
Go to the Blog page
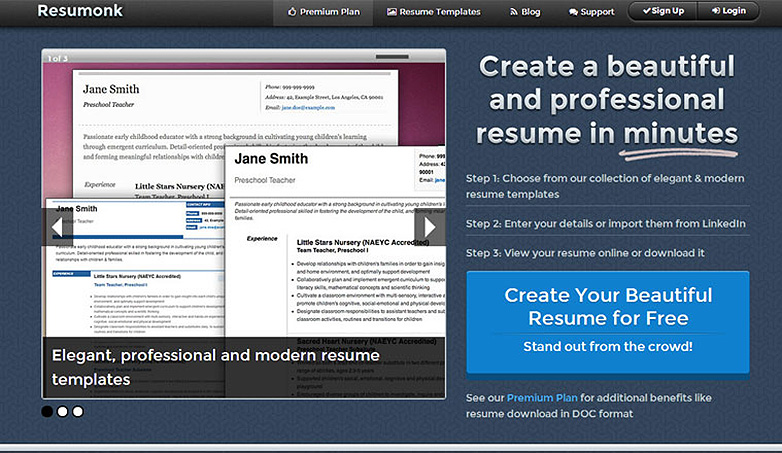525,12
